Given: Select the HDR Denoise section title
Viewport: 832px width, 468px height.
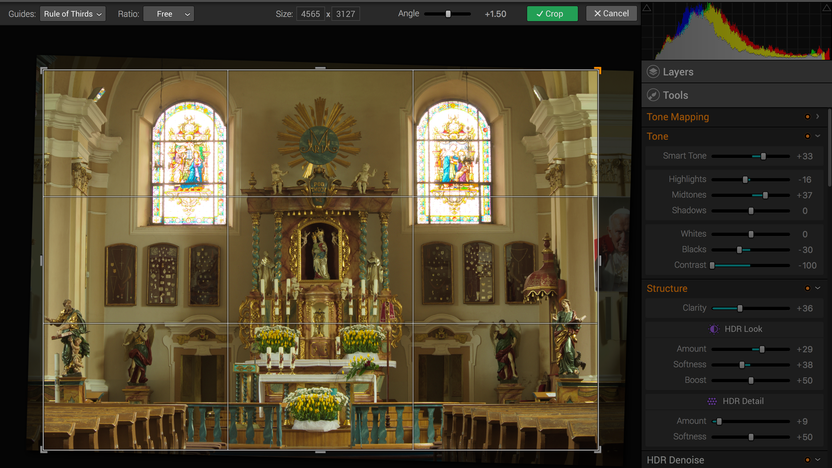Looking at the screenshot, I should (675, 460).
